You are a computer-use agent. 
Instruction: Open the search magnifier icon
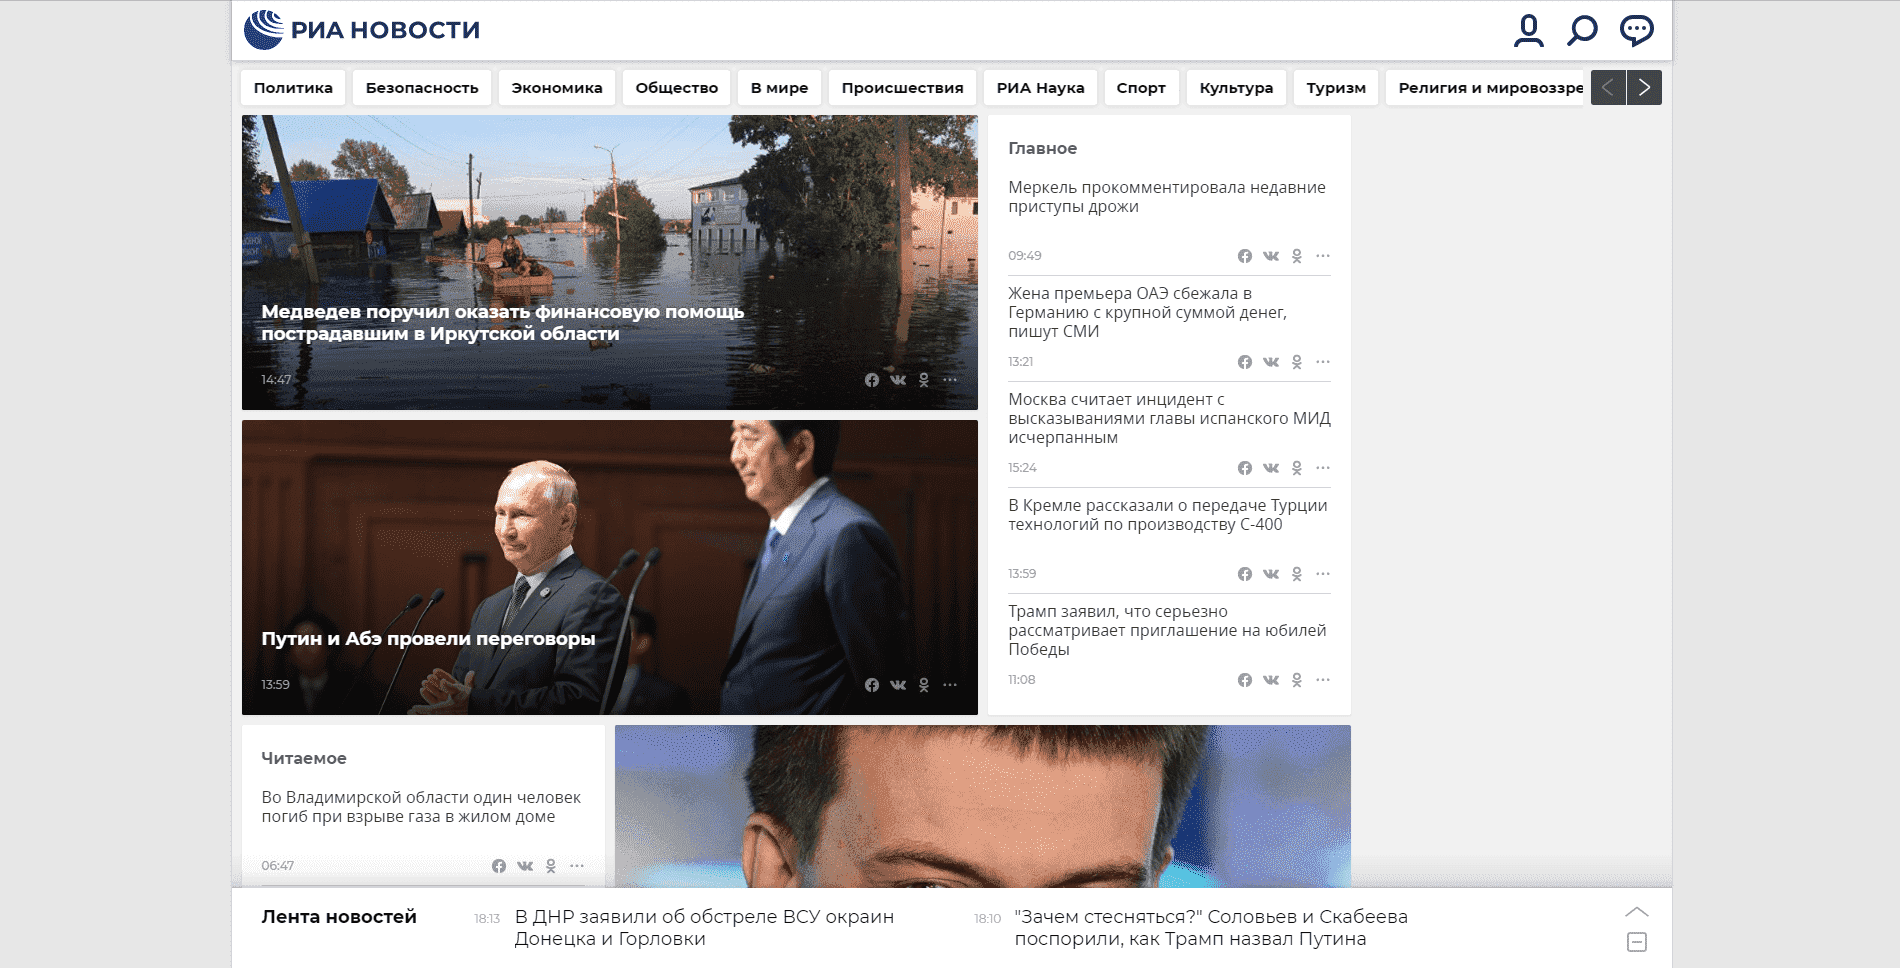pyautogui.click(x=1582, y=30)
